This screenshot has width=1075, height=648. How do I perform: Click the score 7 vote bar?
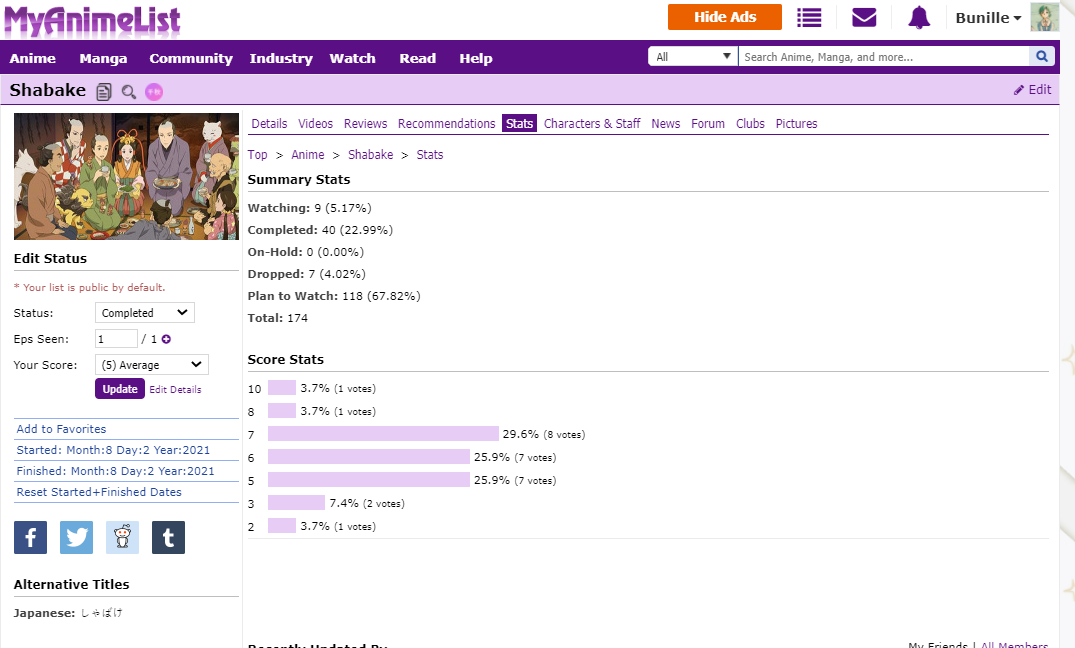tap(383, 434)
